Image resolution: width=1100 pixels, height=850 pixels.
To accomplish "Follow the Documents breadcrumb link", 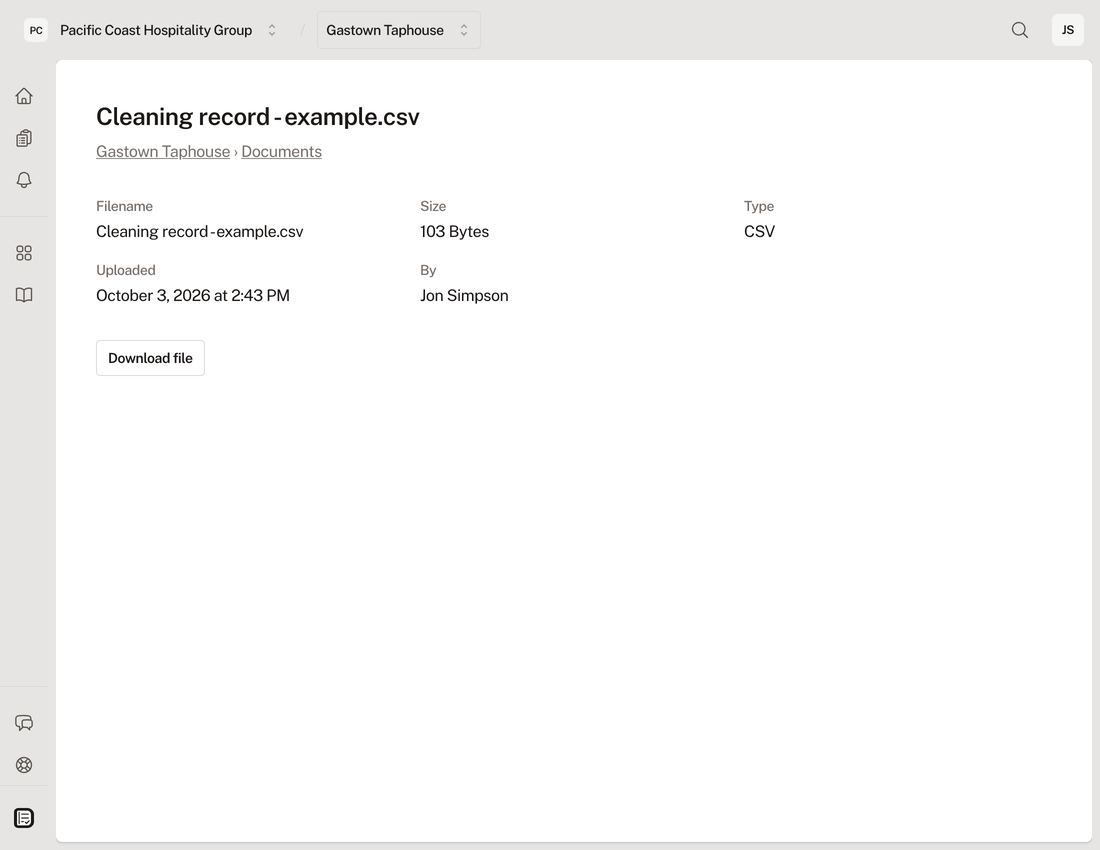I will coord(281,151).
